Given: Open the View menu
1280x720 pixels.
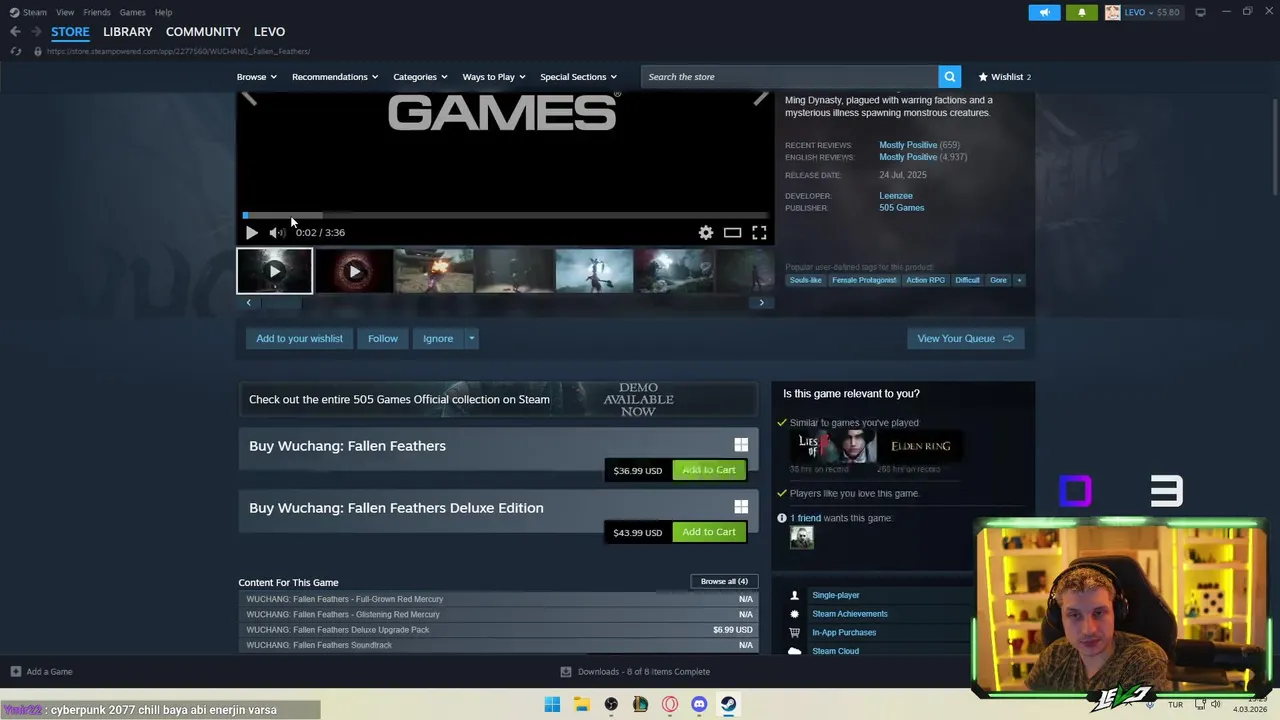Looking at the screenshot, I should (x=65, y=12).
